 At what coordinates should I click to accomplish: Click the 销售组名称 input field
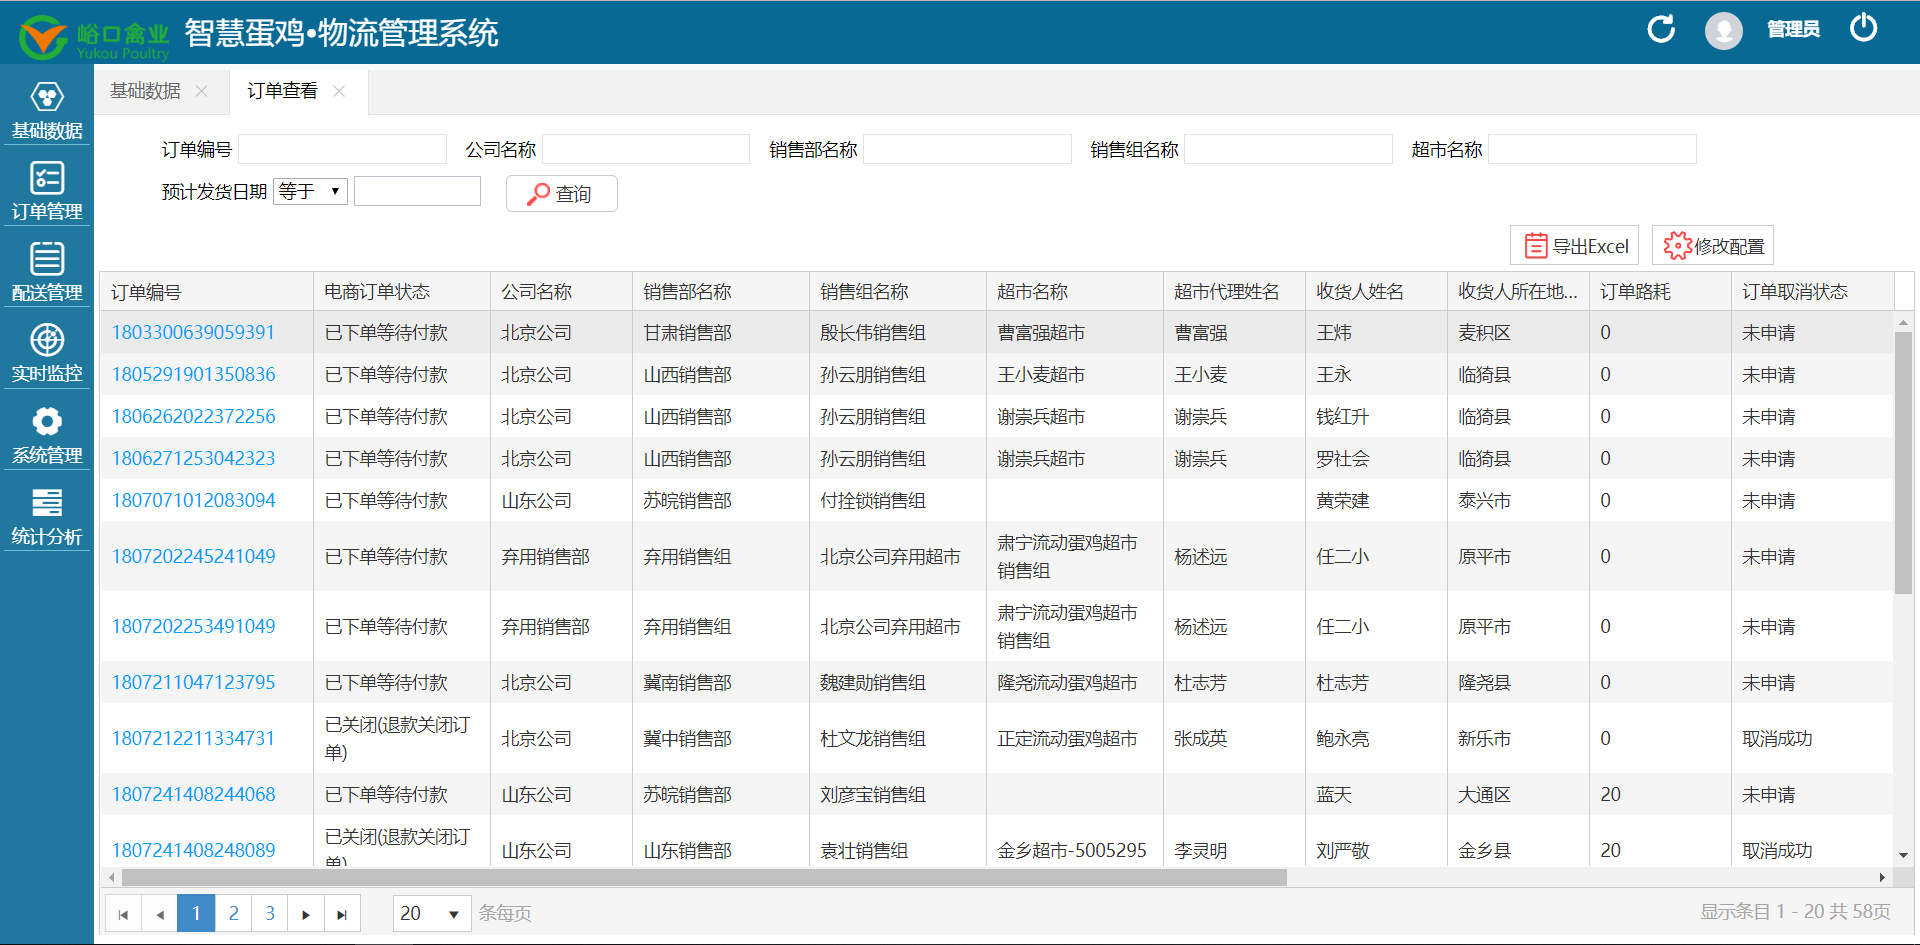(1288, 149)
